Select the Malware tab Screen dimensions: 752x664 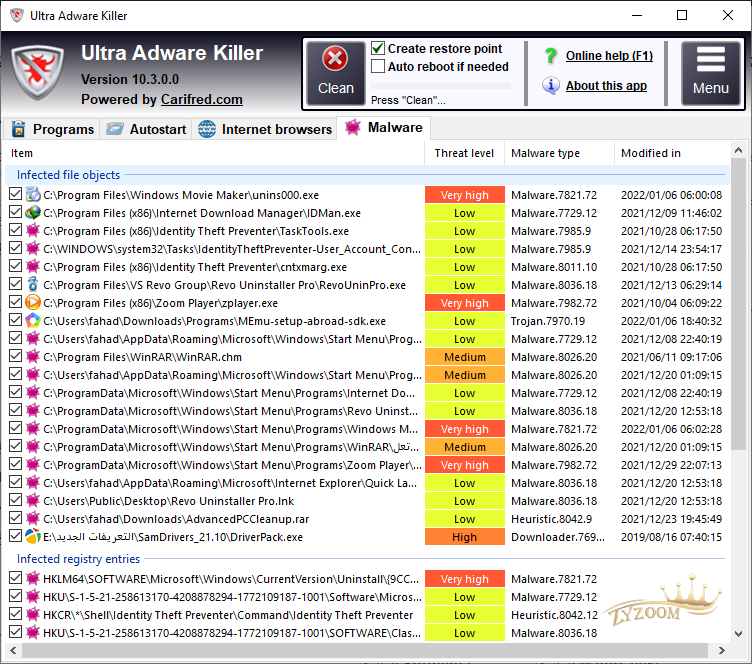(384, 128)
